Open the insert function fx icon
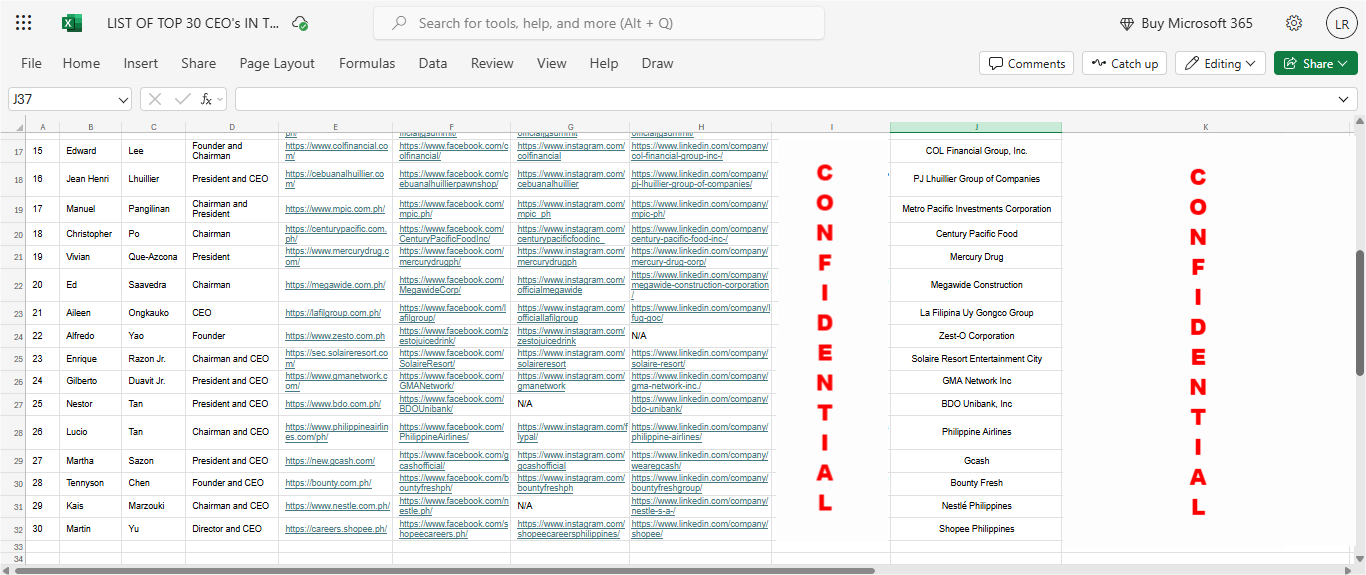This screenshot has width=1366, height=575. 206,99
